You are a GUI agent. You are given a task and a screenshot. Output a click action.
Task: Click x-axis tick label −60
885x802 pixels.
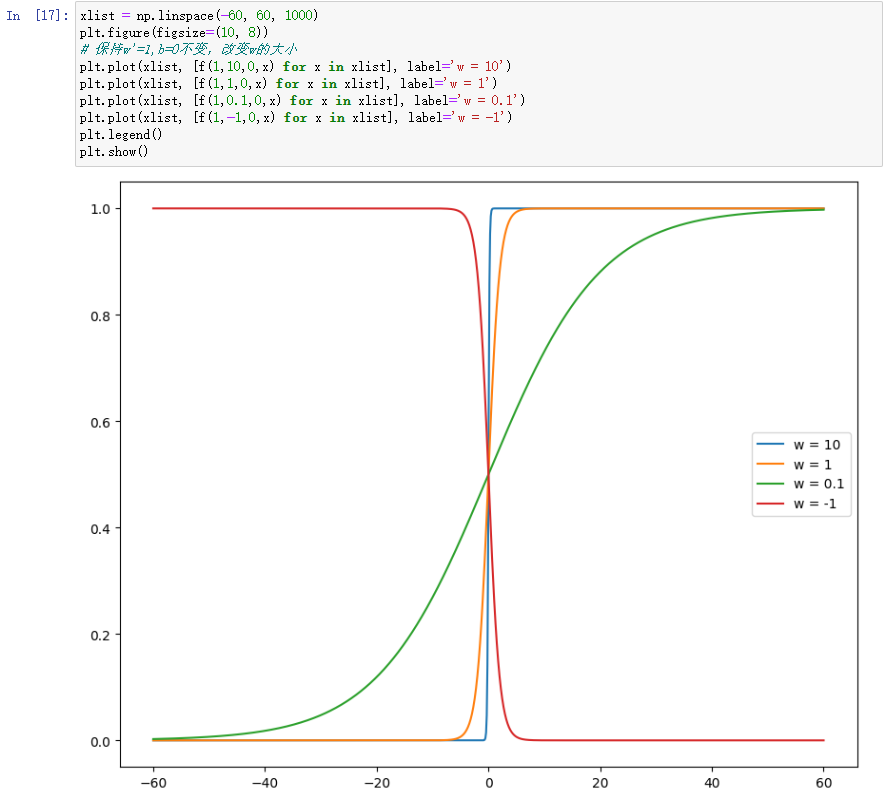153,783
